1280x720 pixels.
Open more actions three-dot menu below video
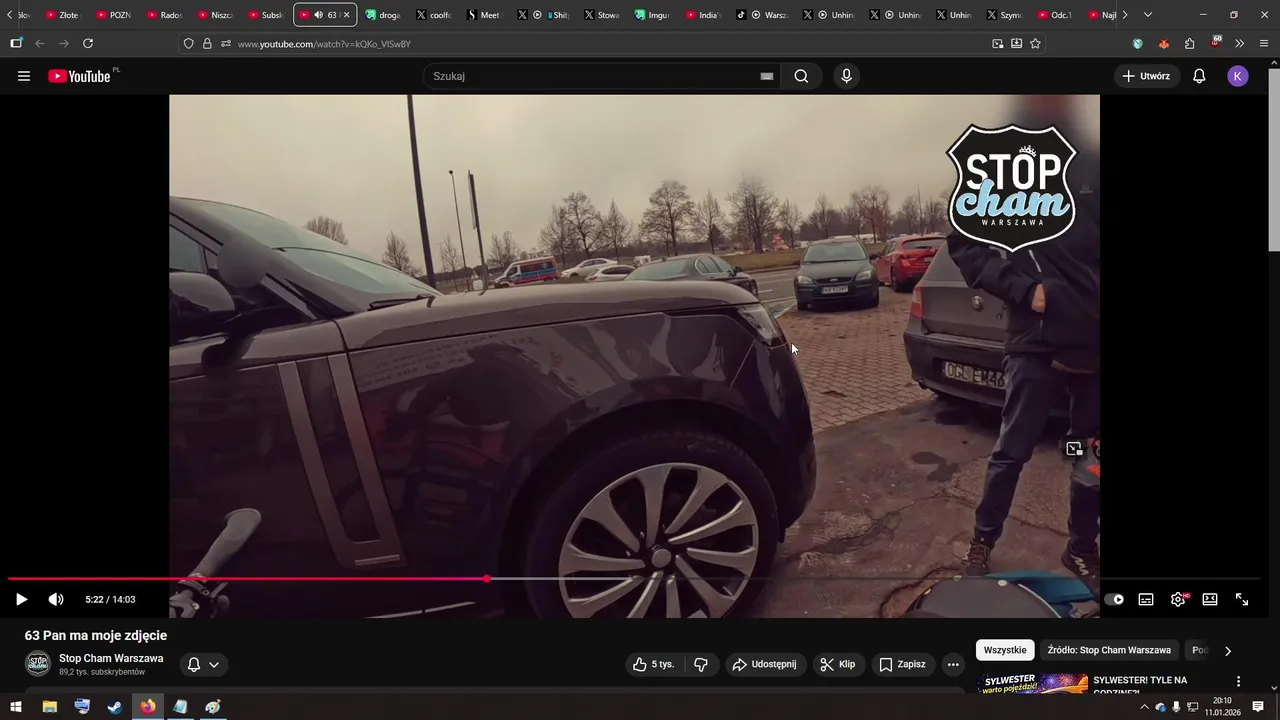pos(953,664)
